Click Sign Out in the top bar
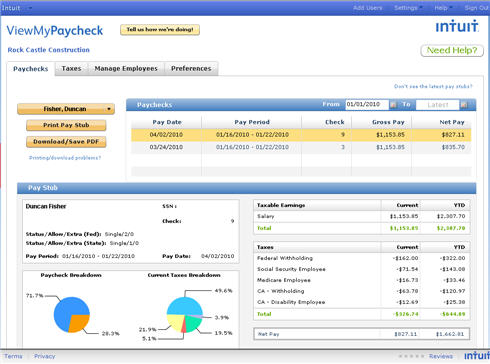Viewport: 490px width, 364px height. tap(477, 8)
